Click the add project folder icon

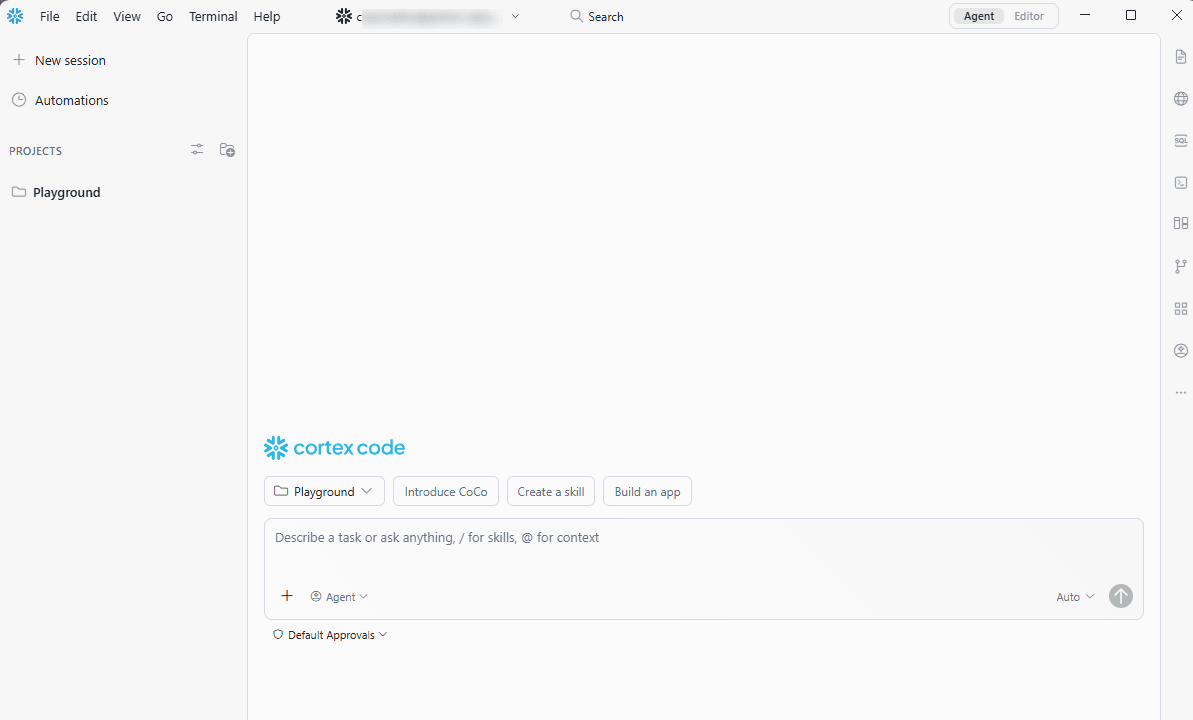pyautogui.click(x=227, y=150)
